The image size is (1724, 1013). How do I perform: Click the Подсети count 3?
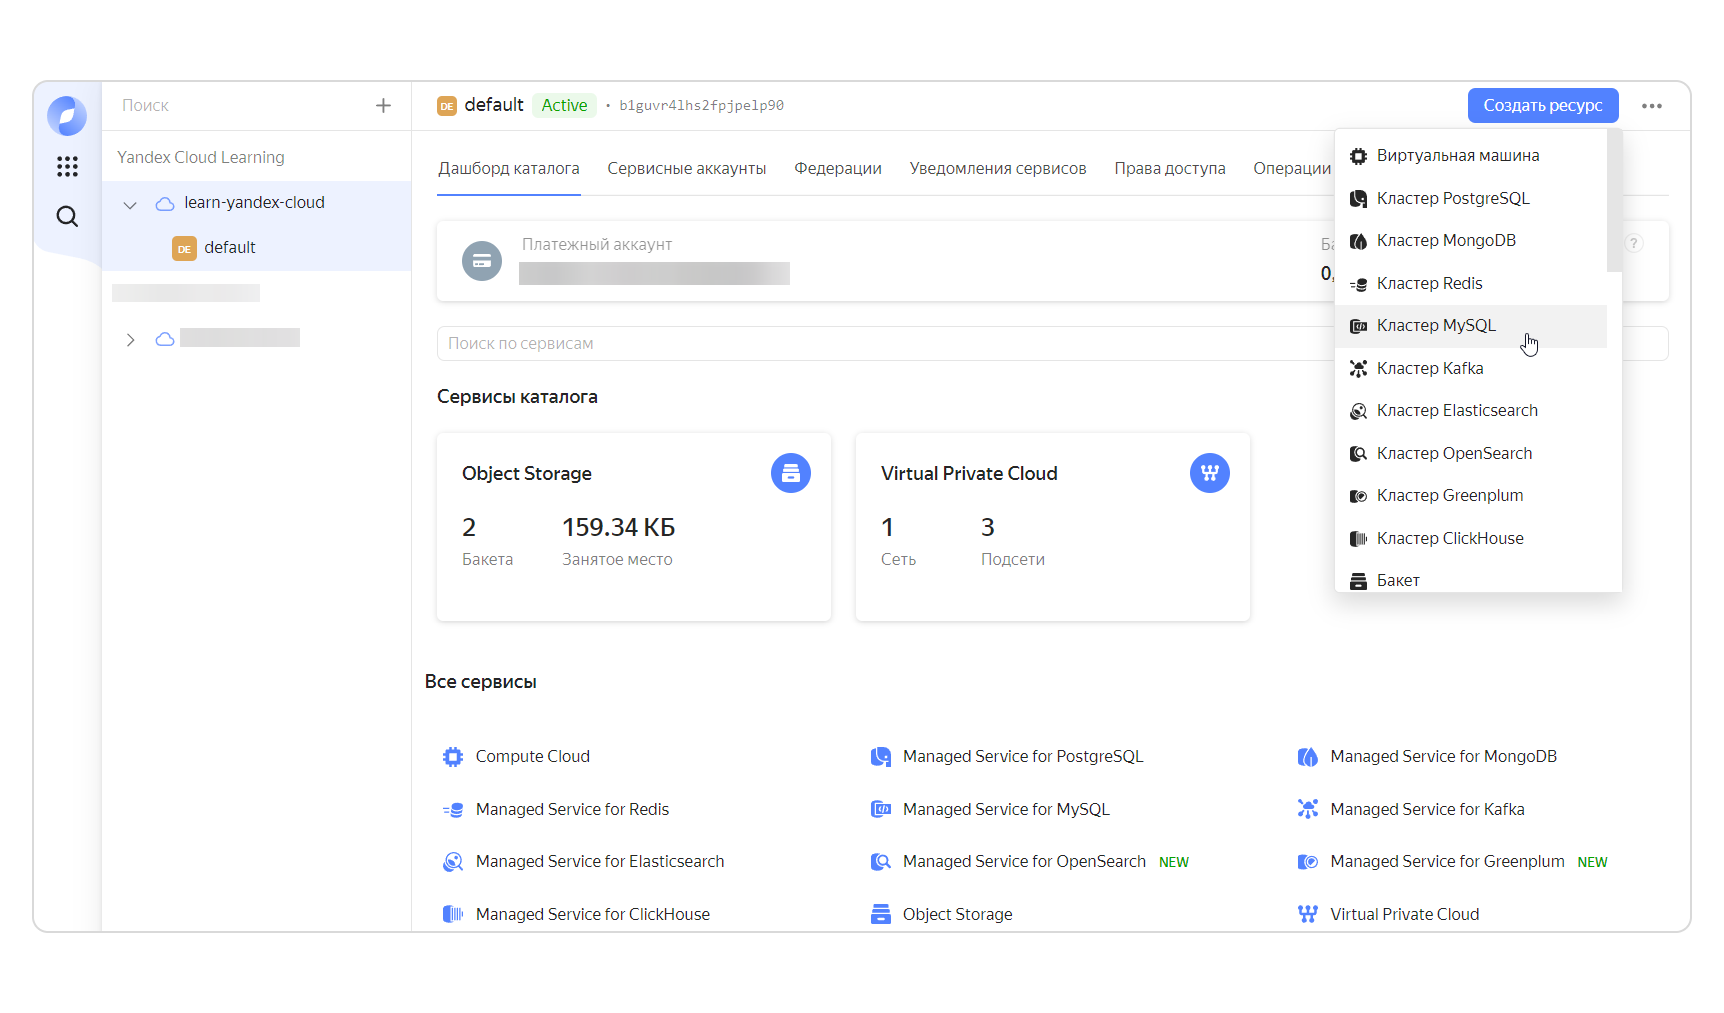coord(988,528)
